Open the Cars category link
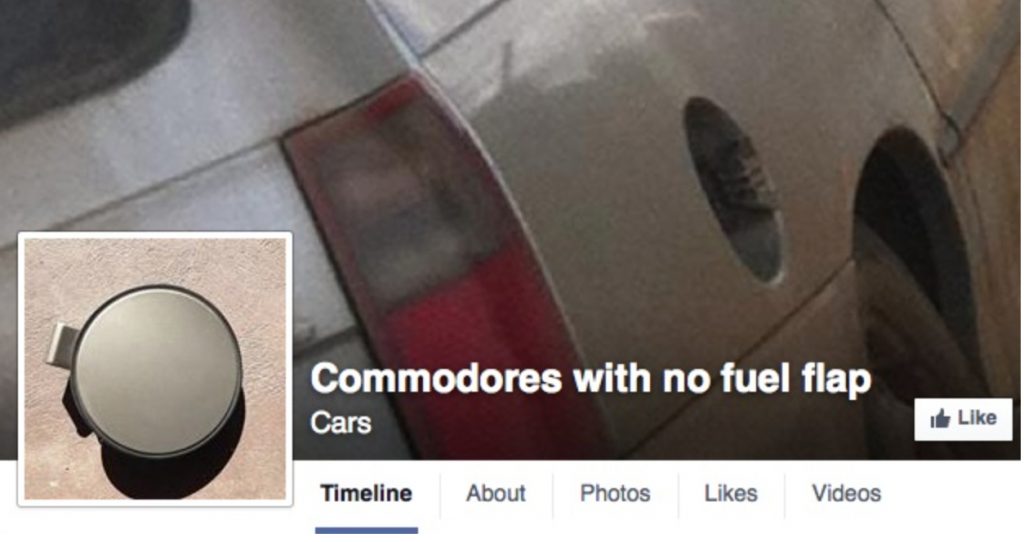Image resolution: width=1024 pixels, height=542 pixels. click(340, 422)
